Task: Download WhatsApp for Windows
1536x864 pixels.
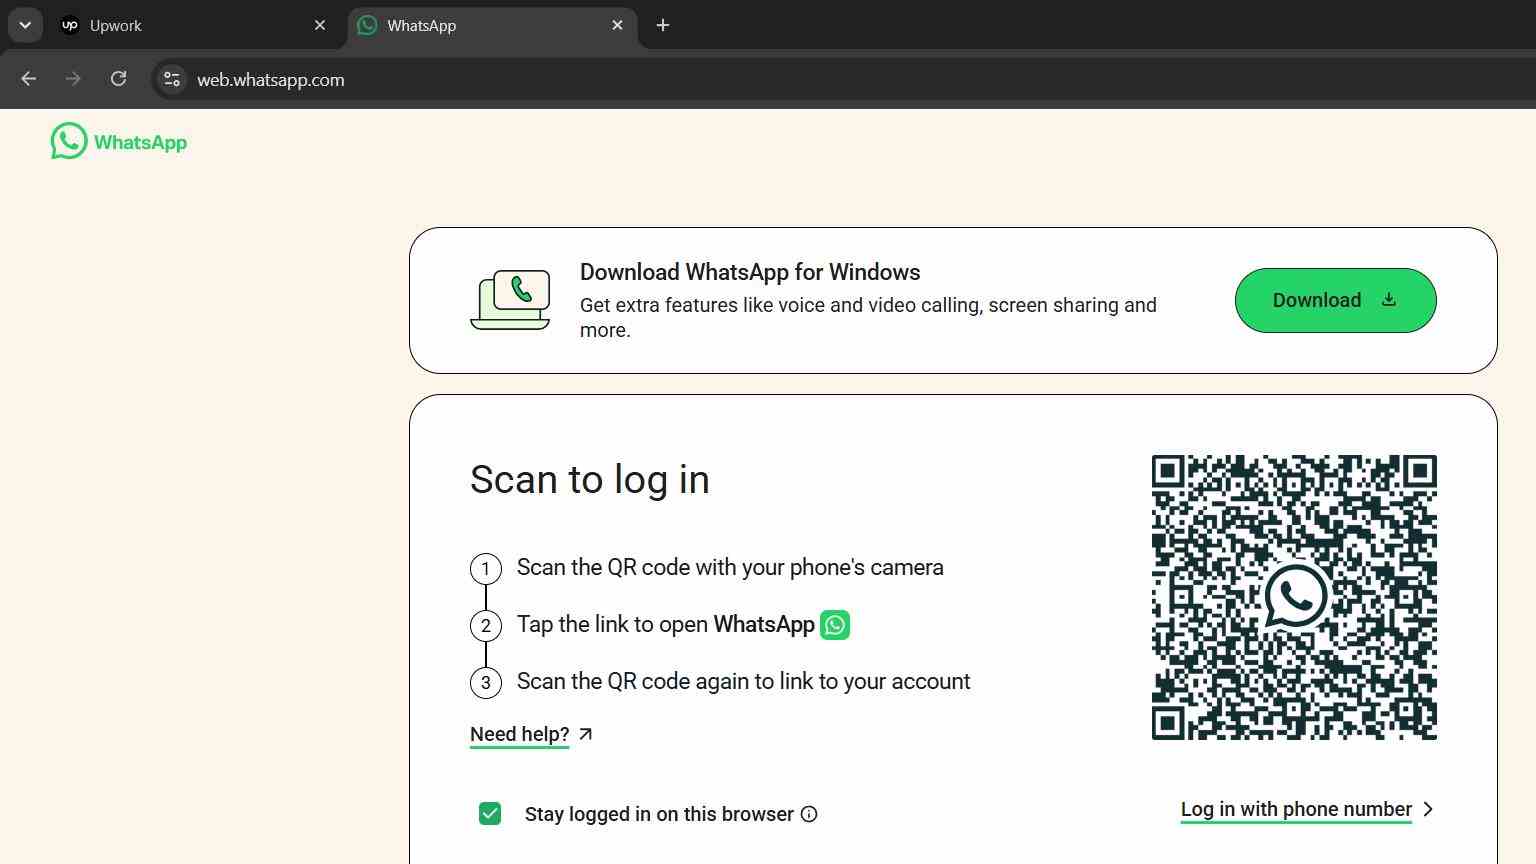Action: pos(1335,300)
